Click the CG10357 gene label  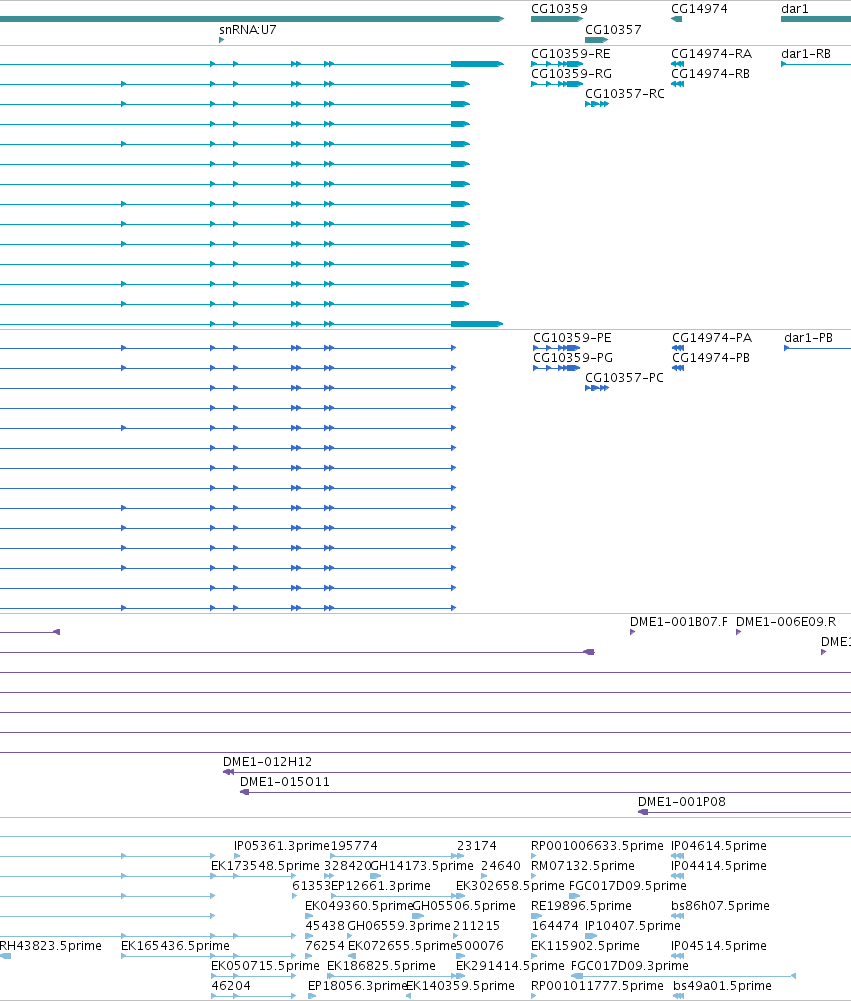[614, 30]
